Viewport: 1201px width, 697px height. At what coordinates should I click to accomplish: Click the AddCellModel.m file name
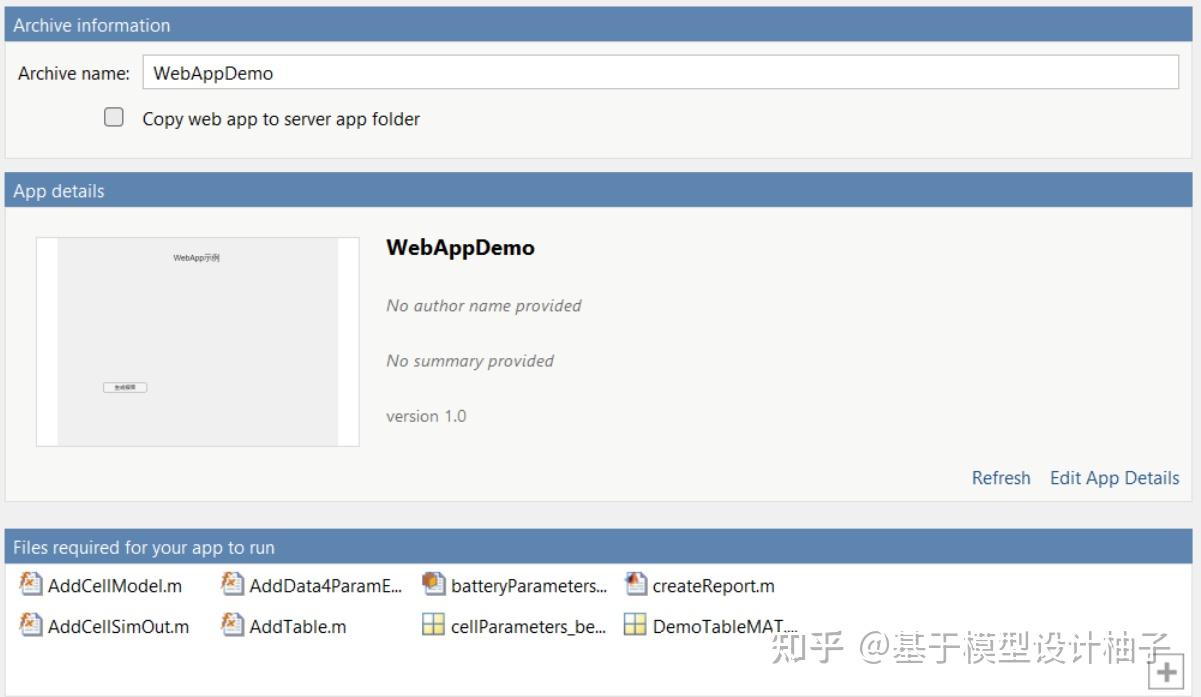(115, 586)
